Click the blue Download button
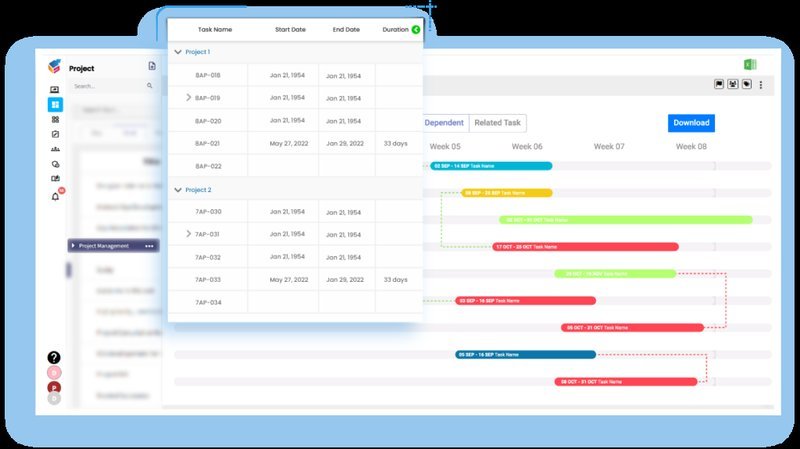This screenshot has width=800, height=449. click(691, 123)
